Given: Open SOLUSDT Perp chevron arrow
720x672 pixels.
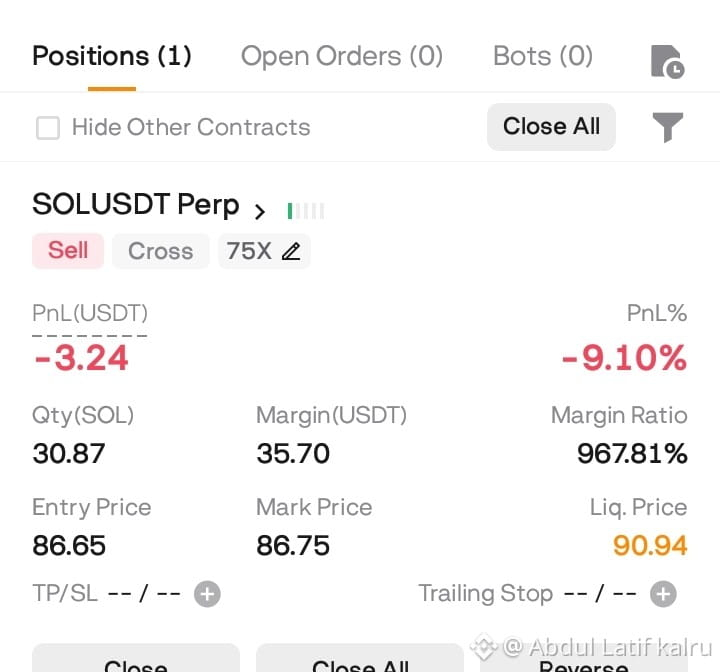Looking at the screenshot, I should (x=259, y=211).
